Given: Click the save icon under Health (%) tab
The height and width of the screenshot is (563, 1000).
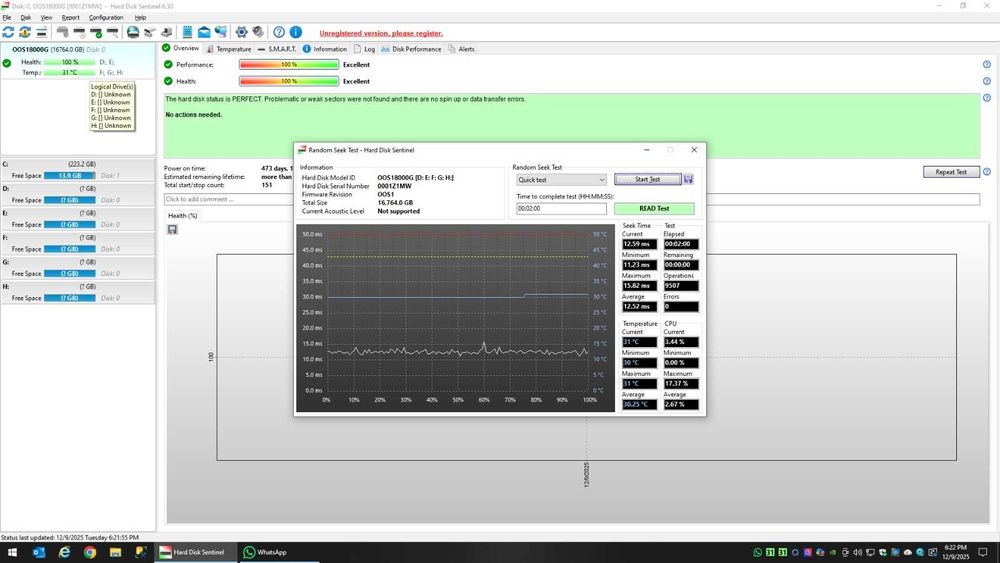Looking at the screenshot, I should [x=172, y=230].
